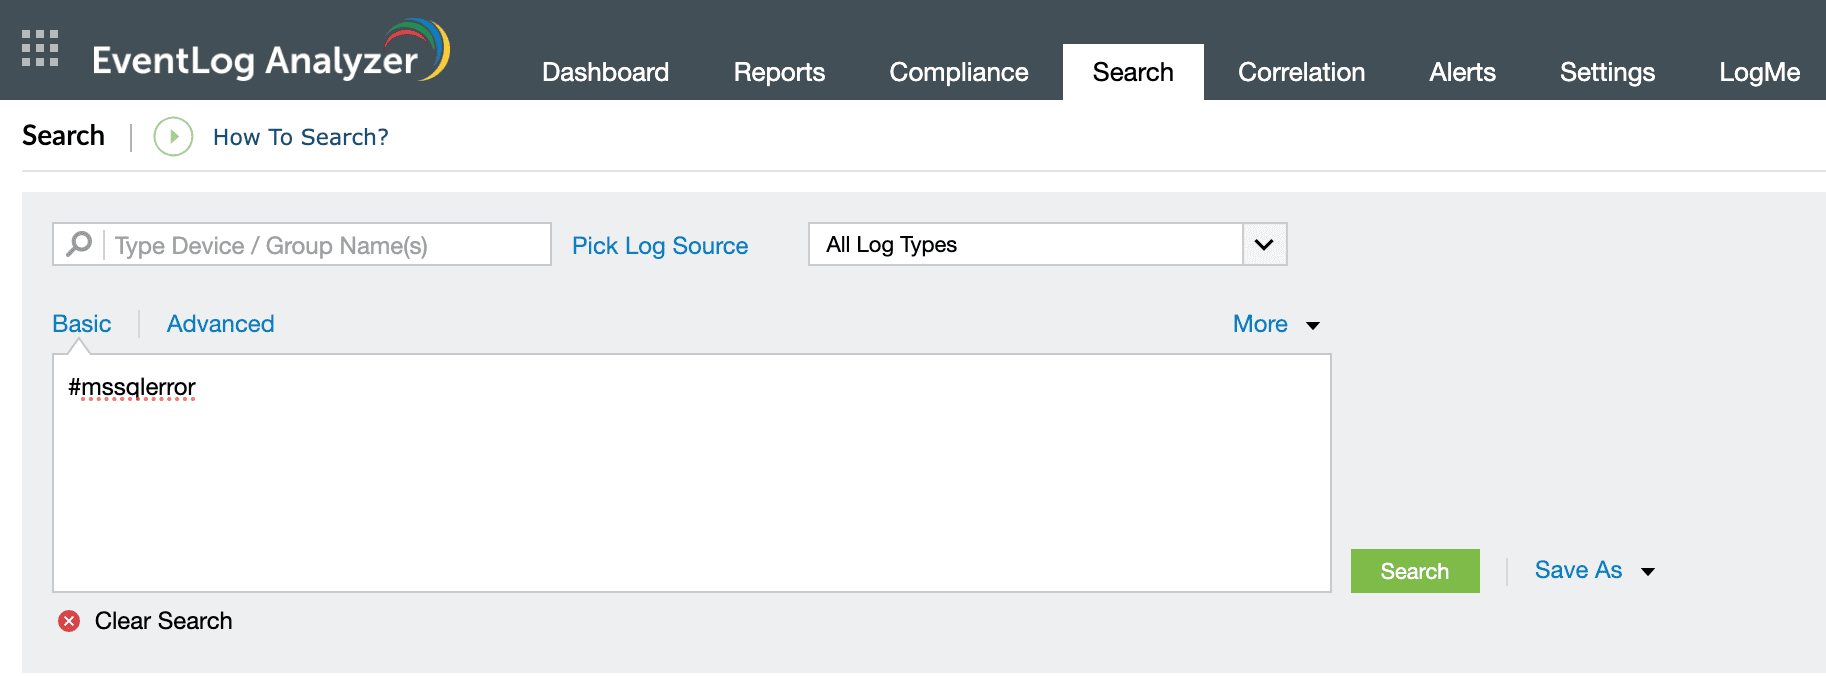Screen dimensions: 1826x676
Task: Click the How To Search play icon
Action: pyautogui.click(x=173, y=137)
